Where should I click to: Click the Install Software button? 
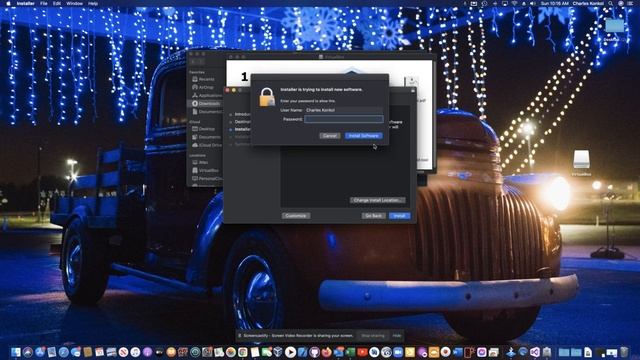point(363,136)
